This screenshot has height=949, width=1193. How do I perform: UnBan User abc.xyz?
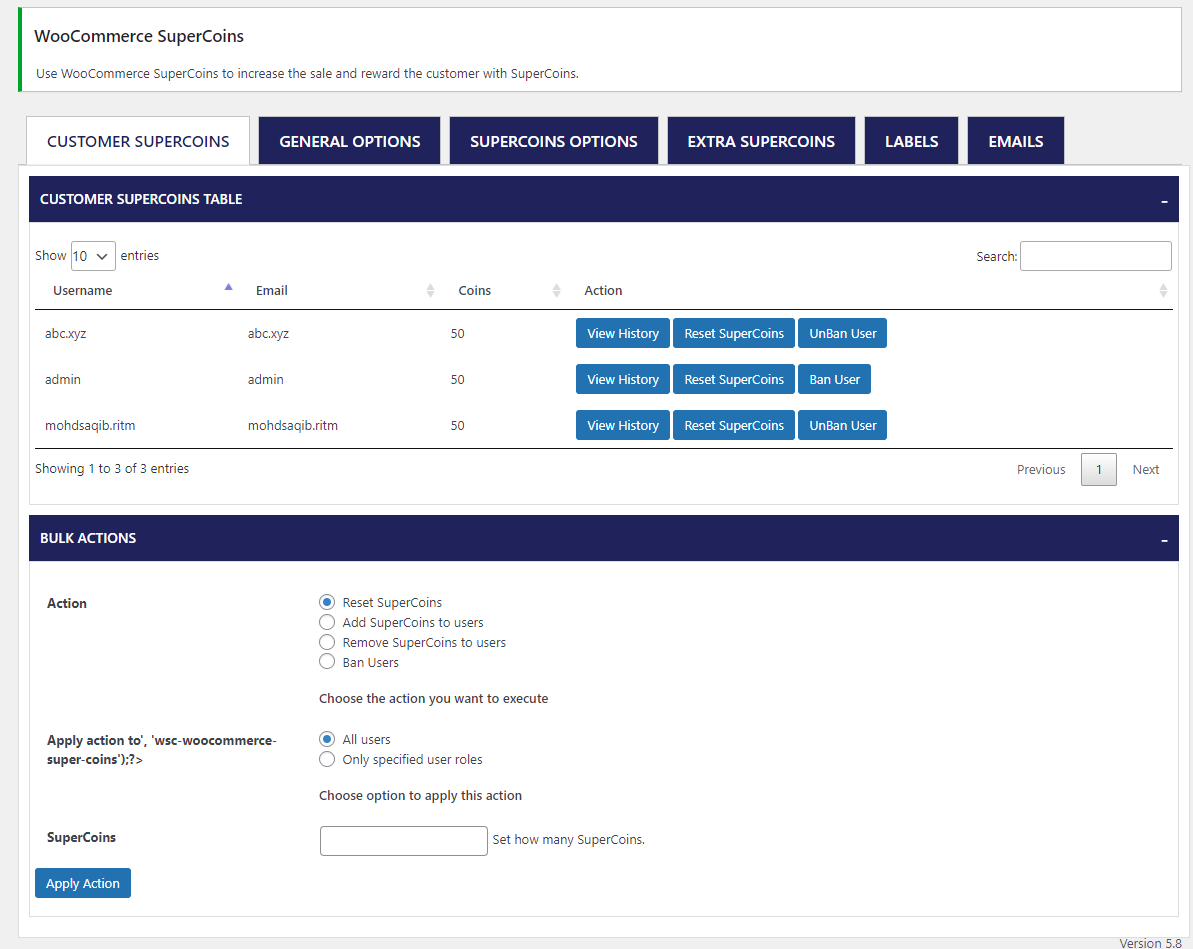(842, 333)
